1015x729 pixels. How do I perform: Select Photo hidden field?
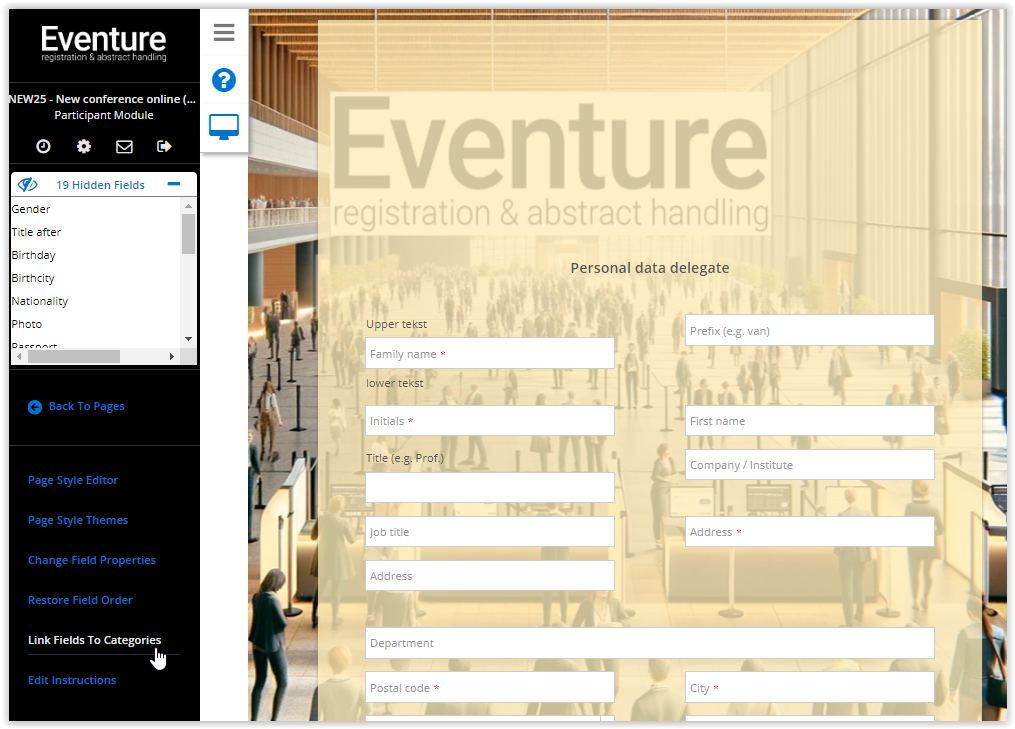(27, 324)
